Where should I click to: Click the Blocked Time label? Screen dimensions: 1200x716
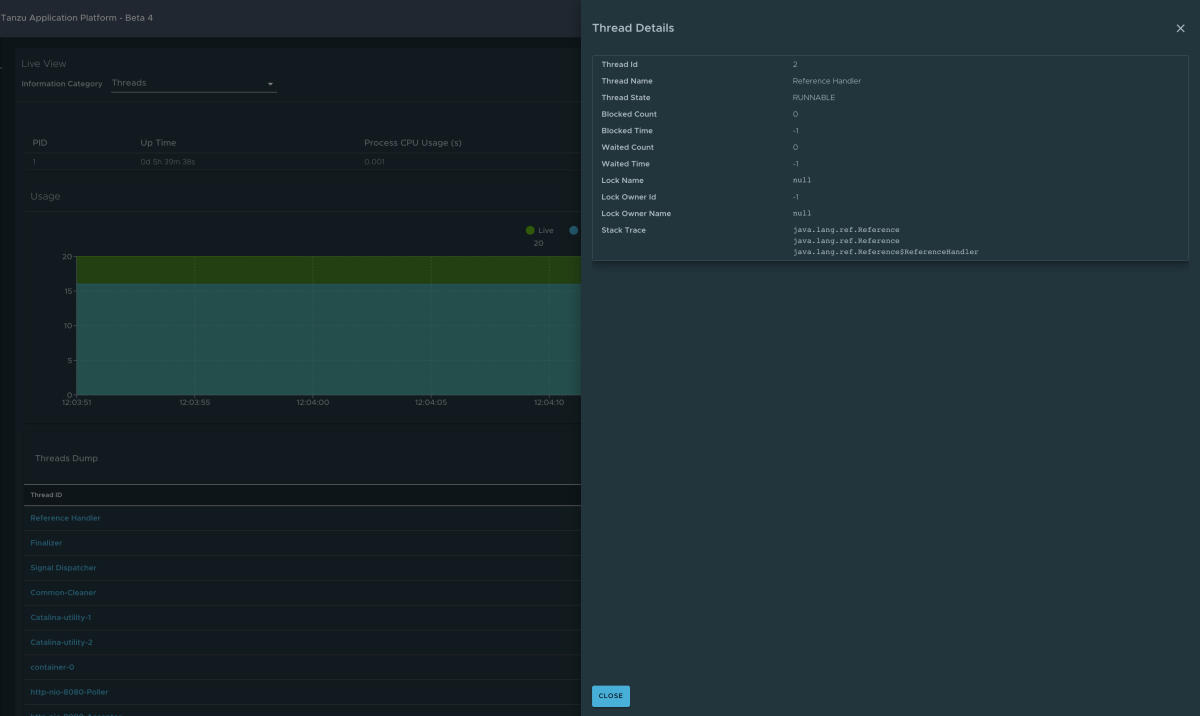(x=627, y=131)
